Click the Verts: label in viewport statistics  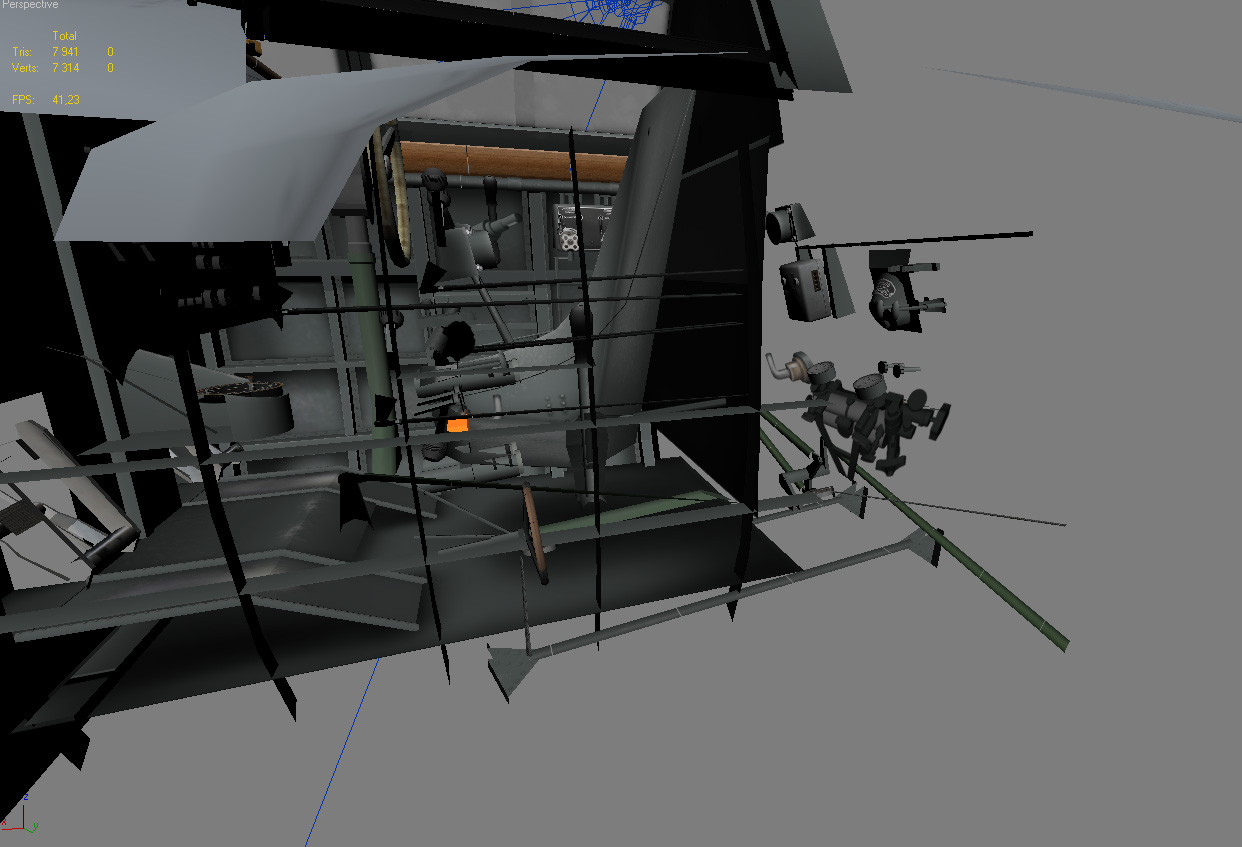coord(25,68)
